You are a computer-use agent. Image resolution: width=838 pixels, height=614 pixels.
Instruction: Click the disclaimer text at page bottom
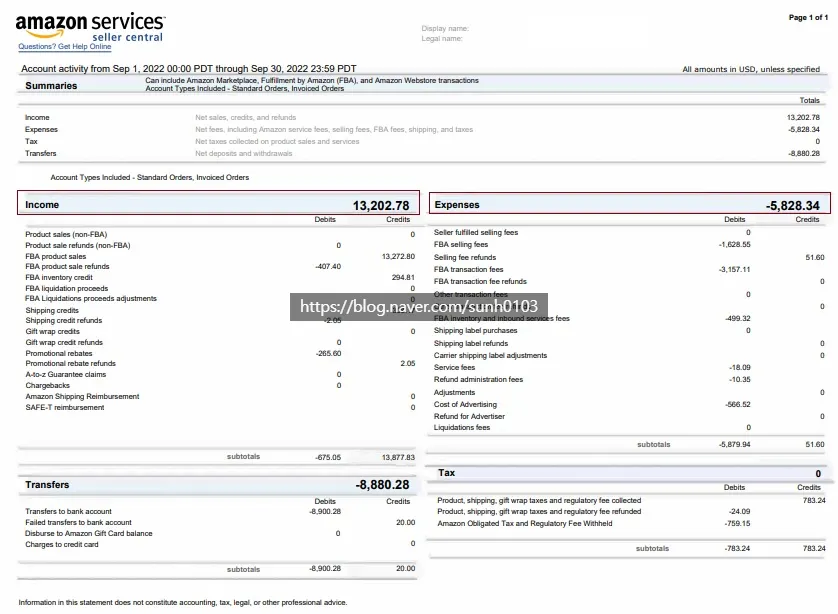[x=183, y=603]
